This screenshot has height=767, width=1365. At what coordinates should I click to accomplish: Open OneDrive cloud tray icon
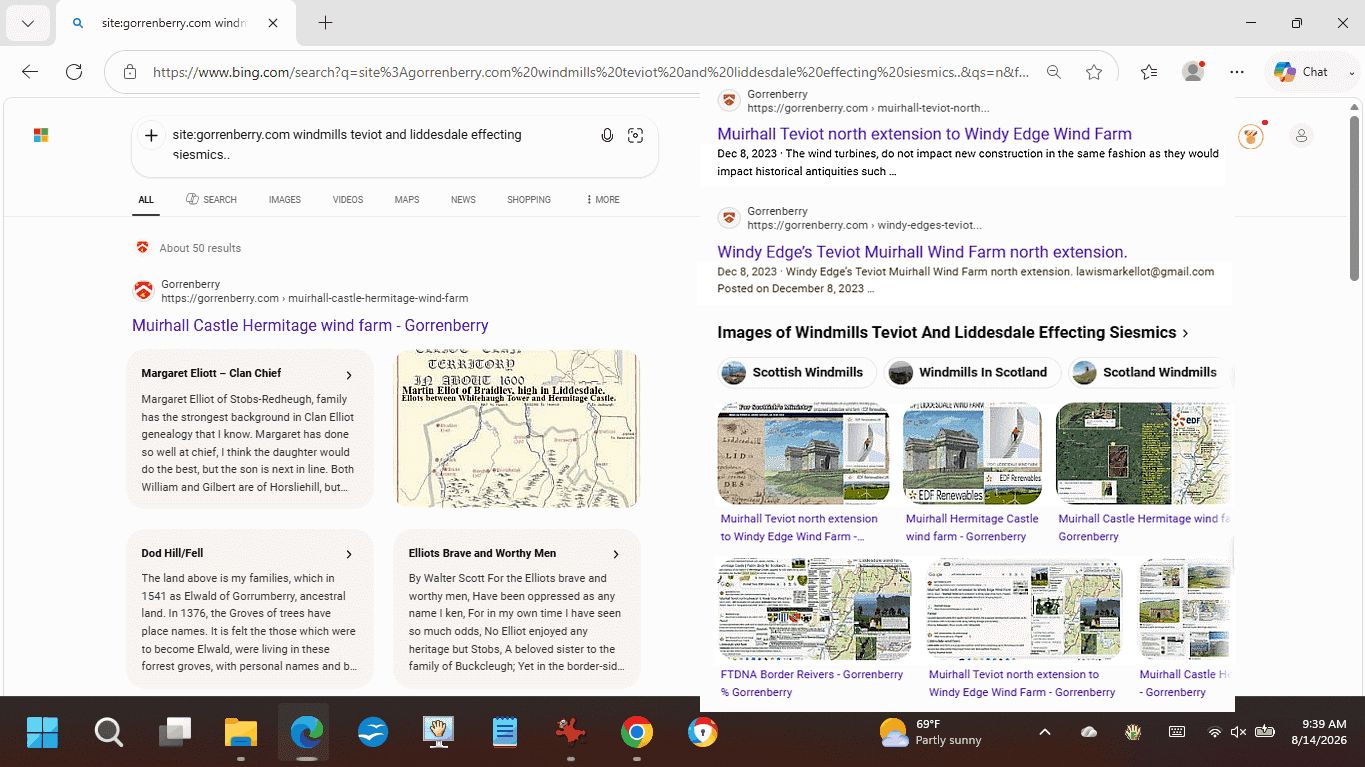(1089, 733)
